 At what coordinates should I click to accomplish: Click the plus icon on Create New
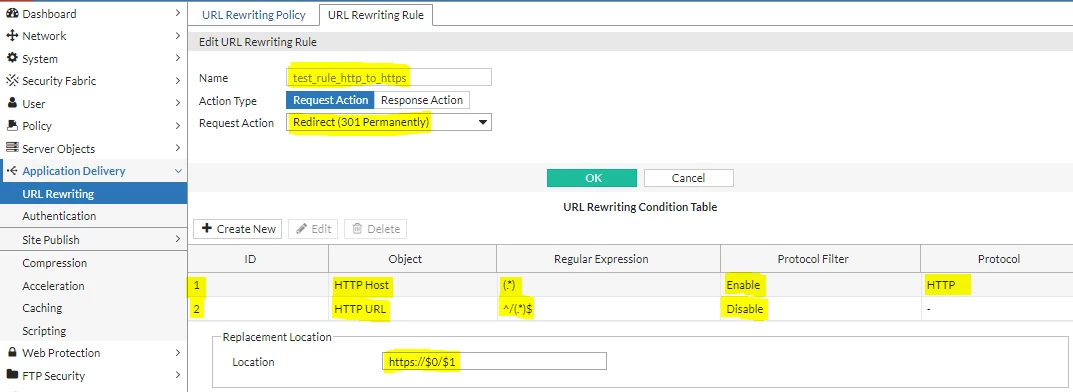pos(207,228)
